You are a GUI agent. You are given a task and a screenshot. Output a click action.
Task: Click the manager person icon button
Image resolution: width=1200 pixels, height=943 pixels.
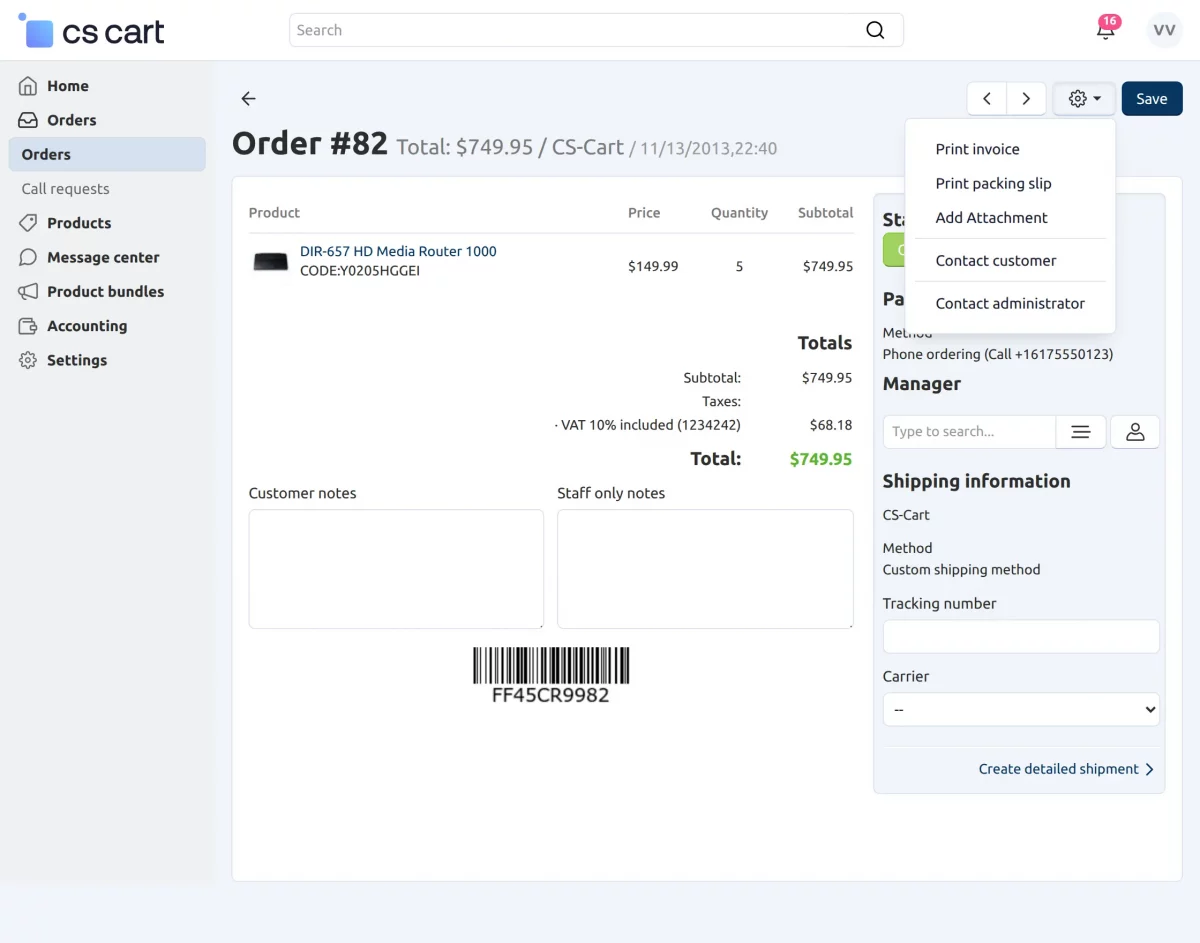pyautogui.click(x=1135, y=432)
